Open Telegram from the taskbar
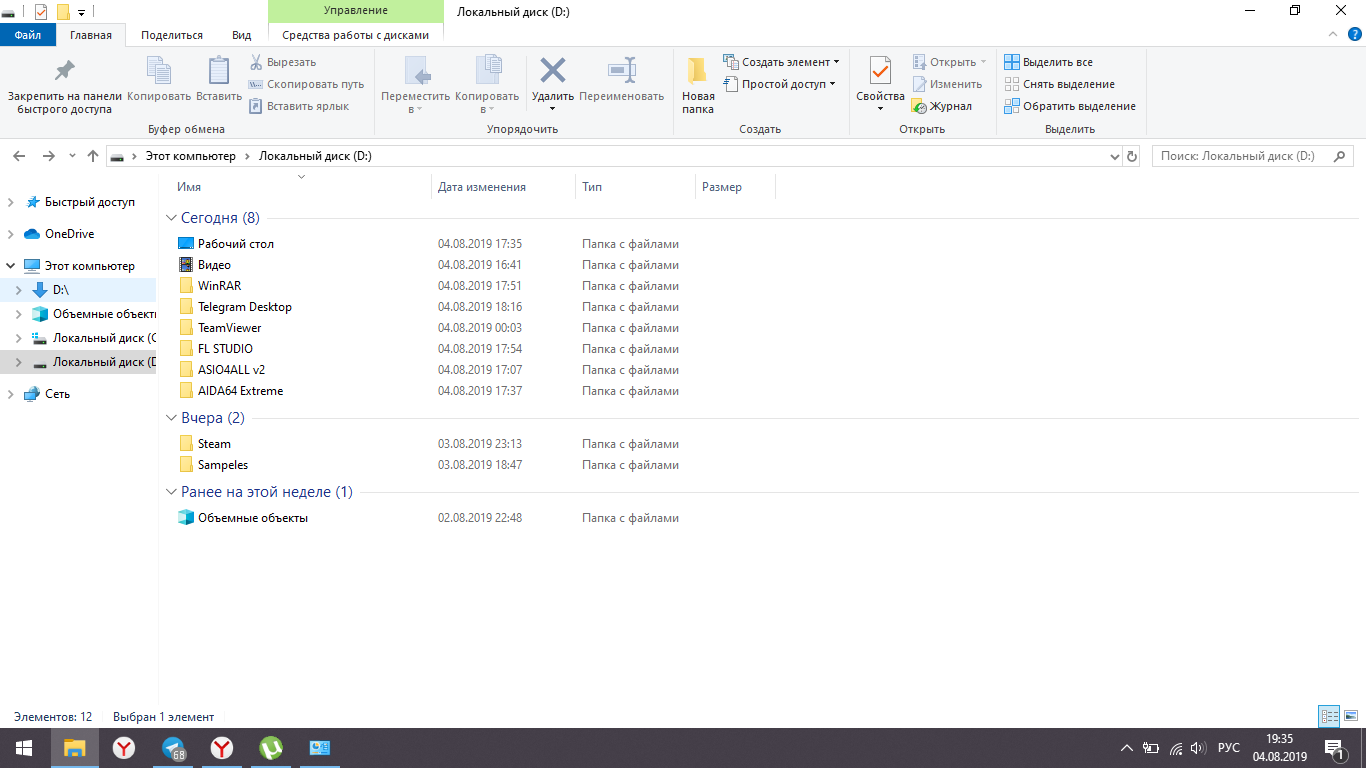 (173, 747)
